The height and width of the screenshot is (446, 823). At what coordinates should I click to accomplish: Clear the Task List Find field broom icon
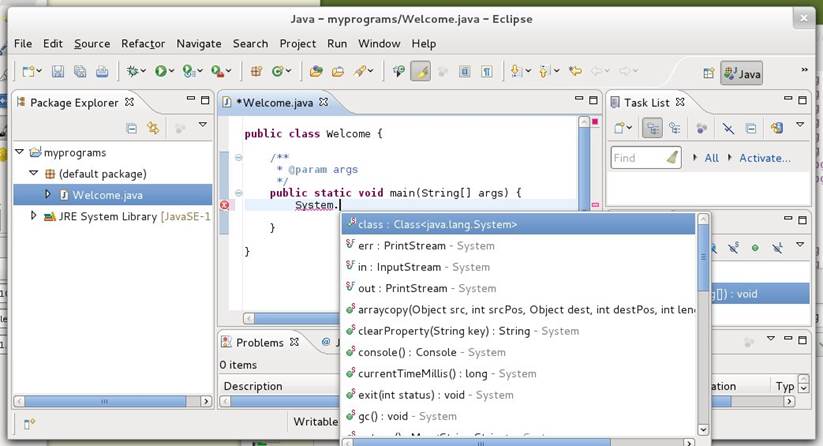[672, 157]
